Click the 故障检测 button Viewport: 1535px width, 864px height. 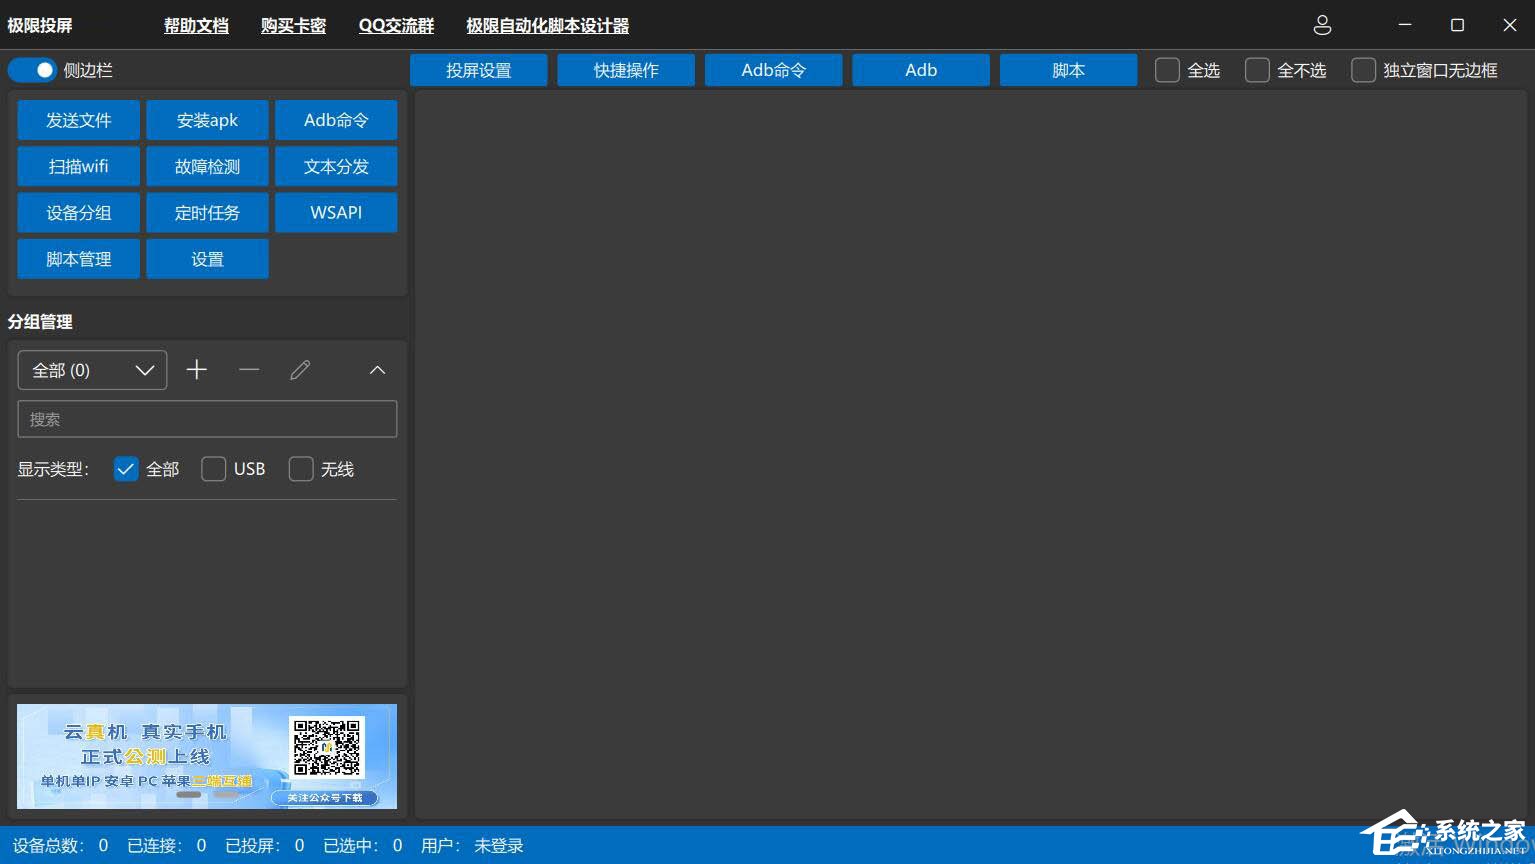pyautogui.click(x=207, y=166)
